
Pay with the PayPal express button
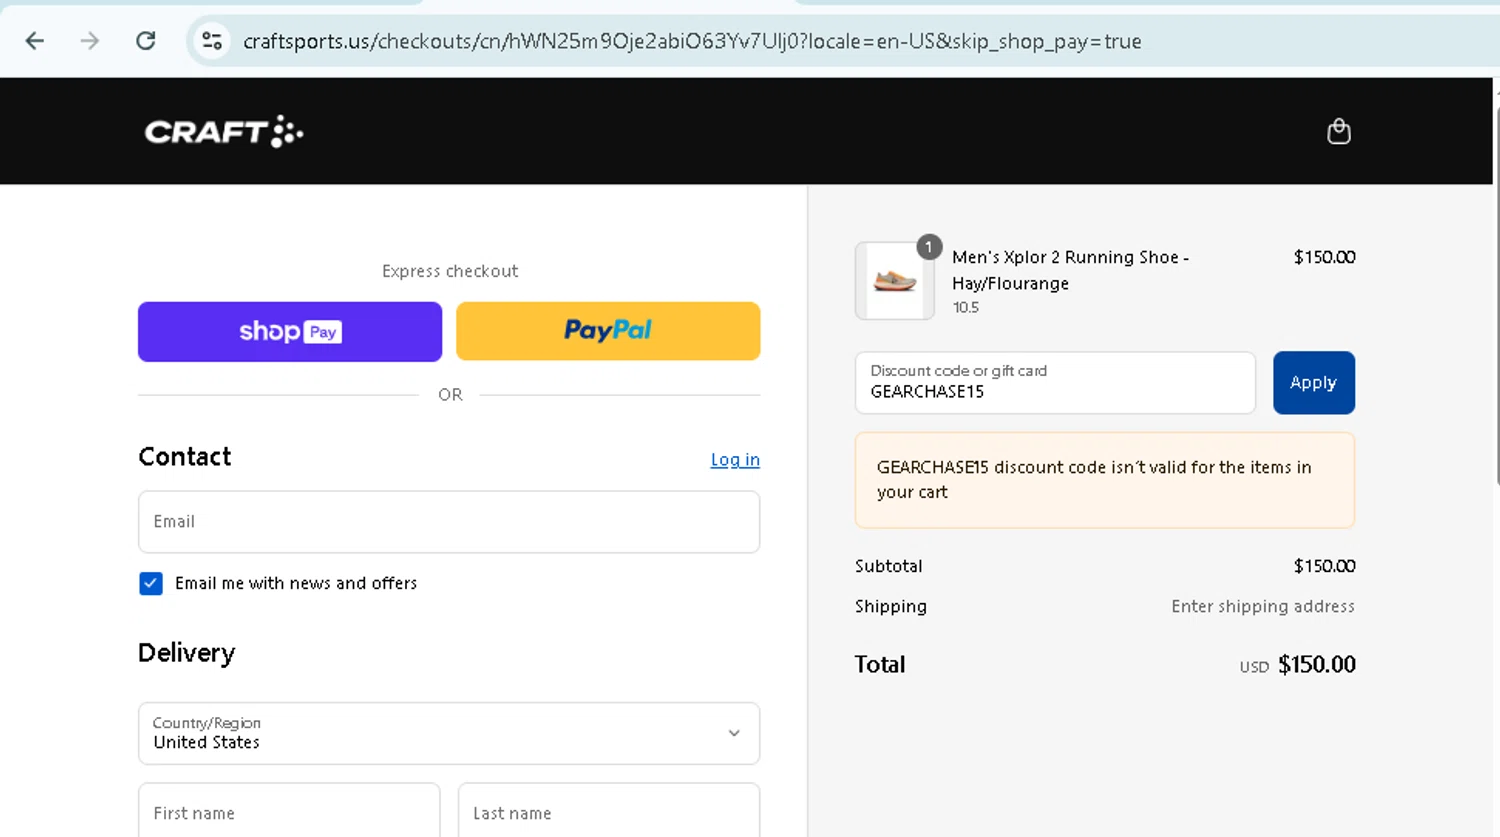pyautogui.click(x=608, y=331)
